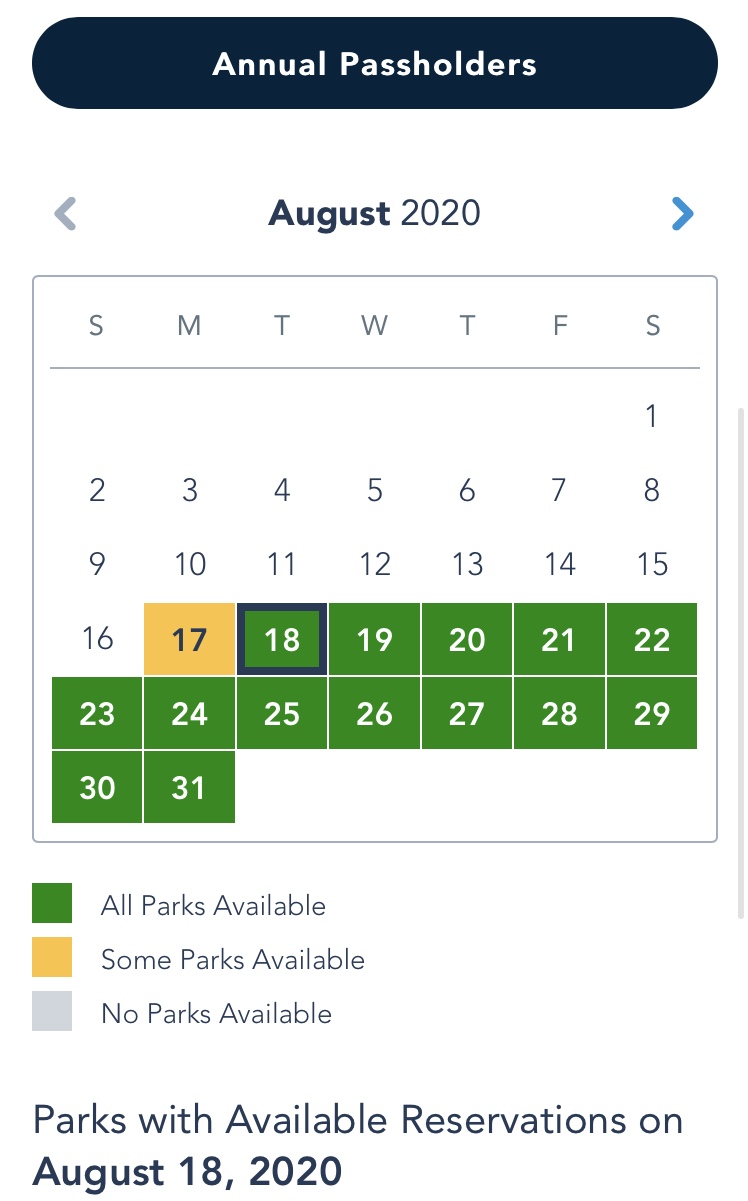The width and height of the screenshot is (748, 1201).
Task: Select August 27 on the calendar
Action: pos(467,713)
